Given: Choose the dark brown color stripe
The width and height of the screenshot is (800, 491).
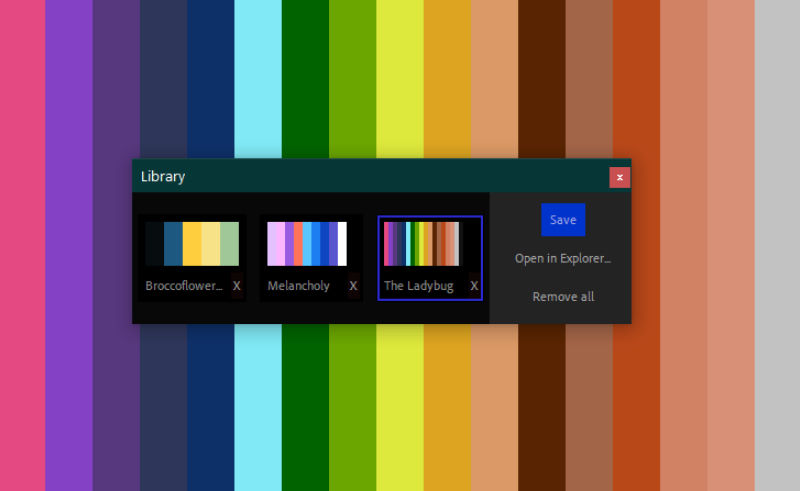Looking at the screenshot, I should click(541, 80).
